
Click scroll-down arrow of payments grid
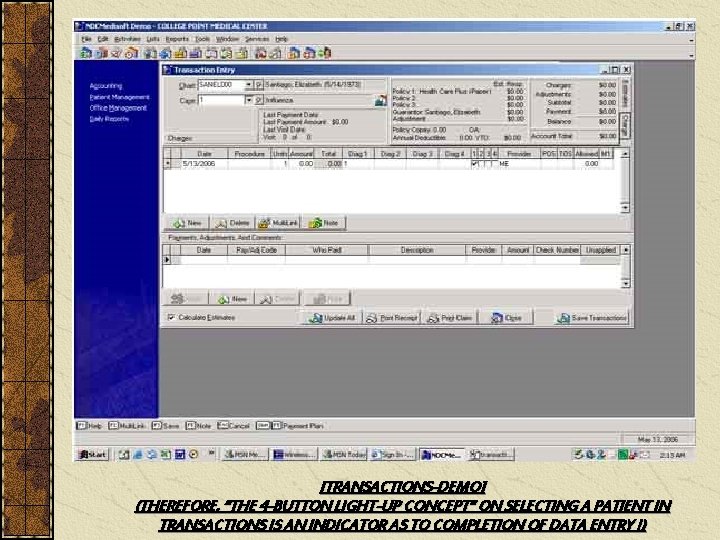tap(625, 284)
